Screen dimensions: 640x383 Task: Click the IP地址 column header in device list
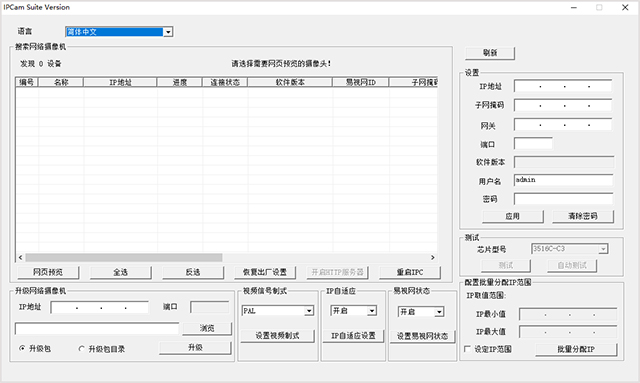point(120,82)
